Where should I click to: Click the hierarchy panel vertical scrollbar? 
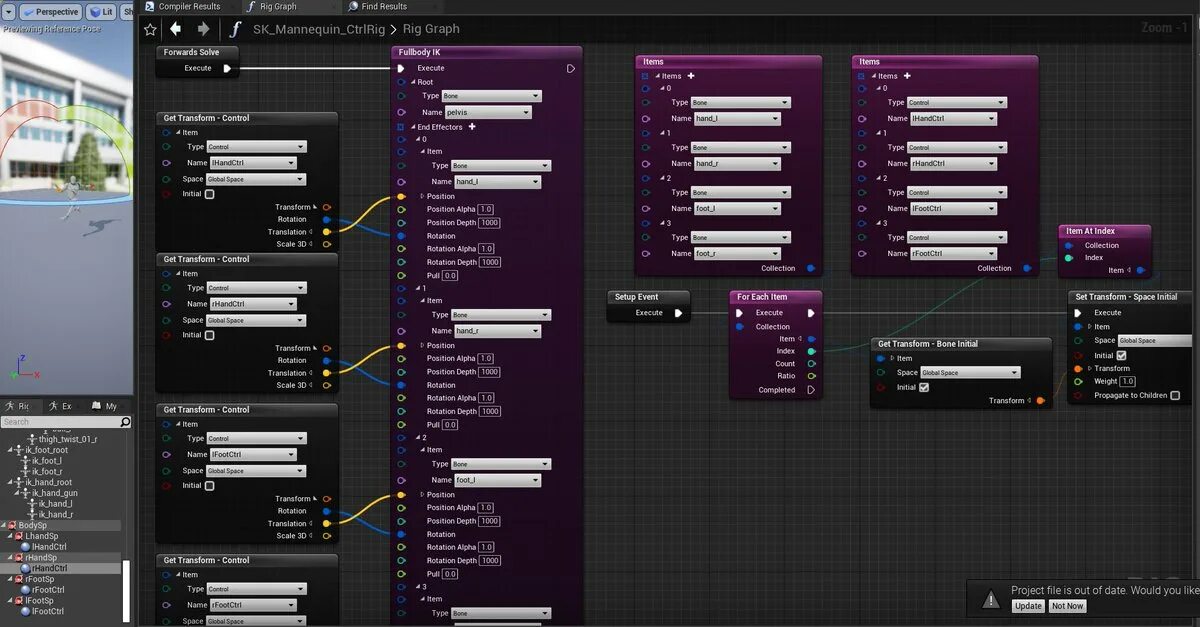coord(126,590)
